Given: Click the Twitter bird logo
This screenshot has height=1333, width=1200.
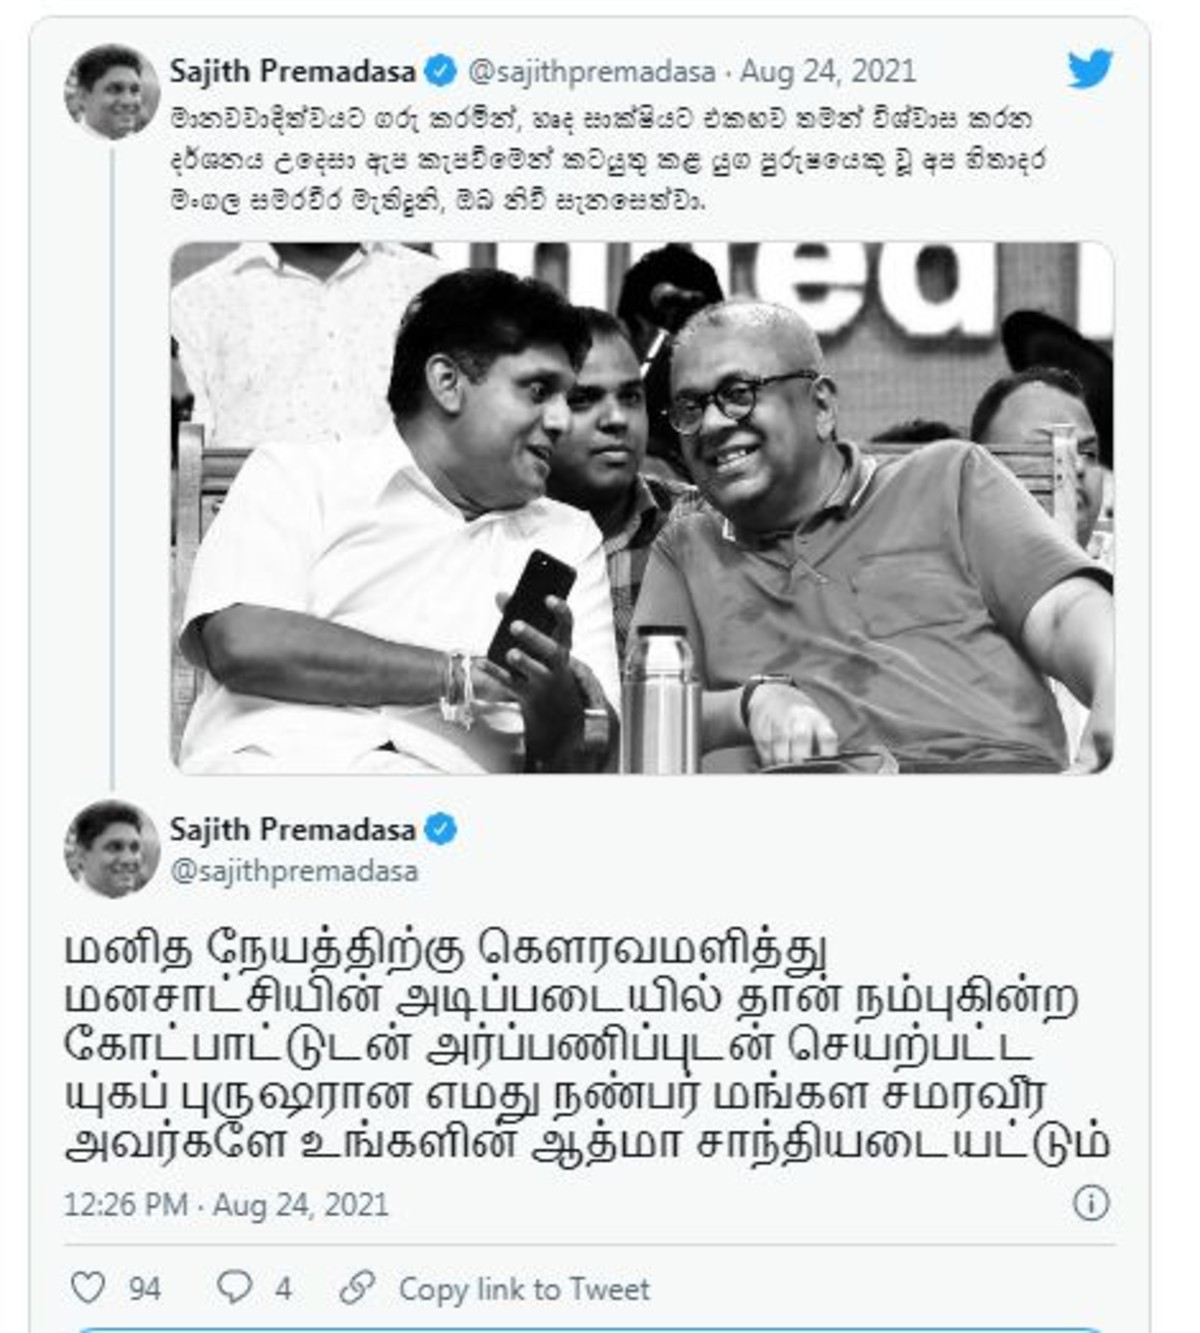Looking at the screenshot, I should coord(1089,70).
